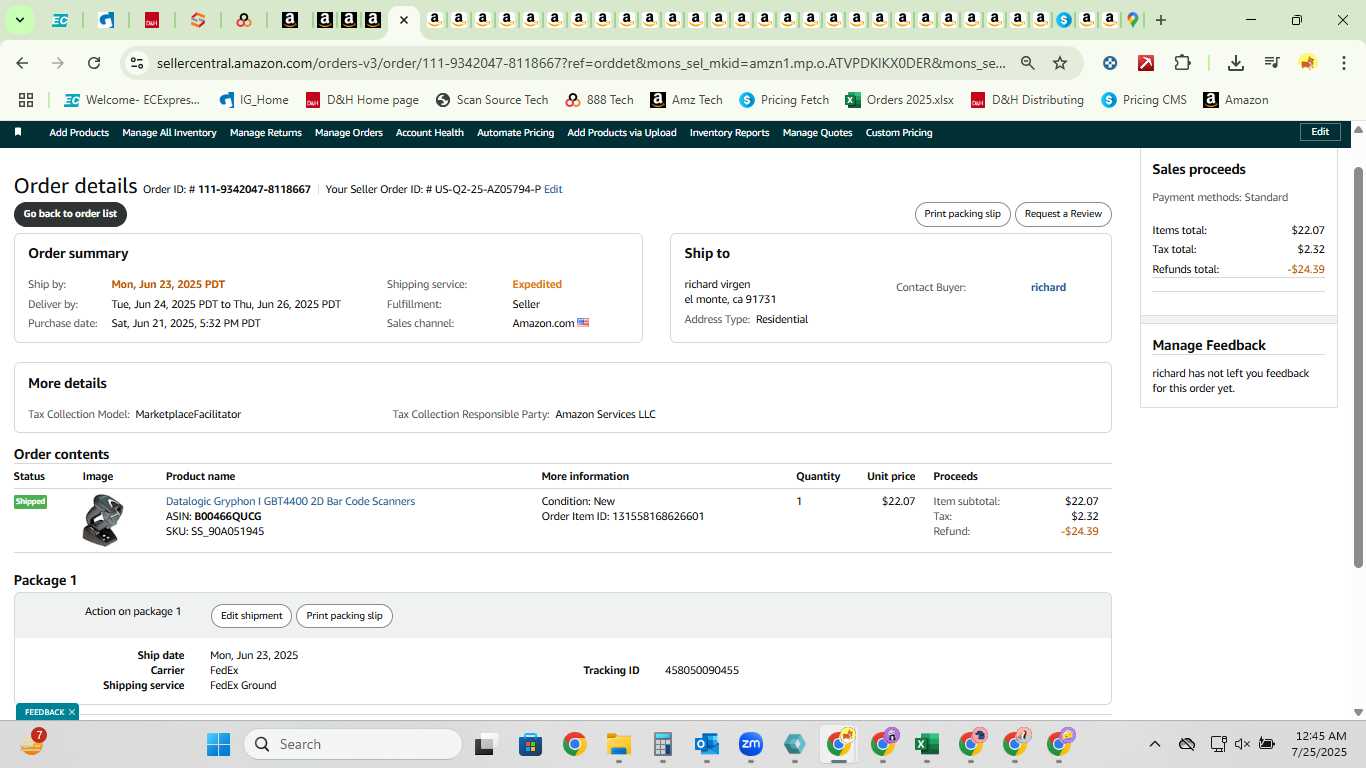This screenshot has height=768, width=1366.
Task: Open Zoom from taskbar
Action: coord(750,744)
